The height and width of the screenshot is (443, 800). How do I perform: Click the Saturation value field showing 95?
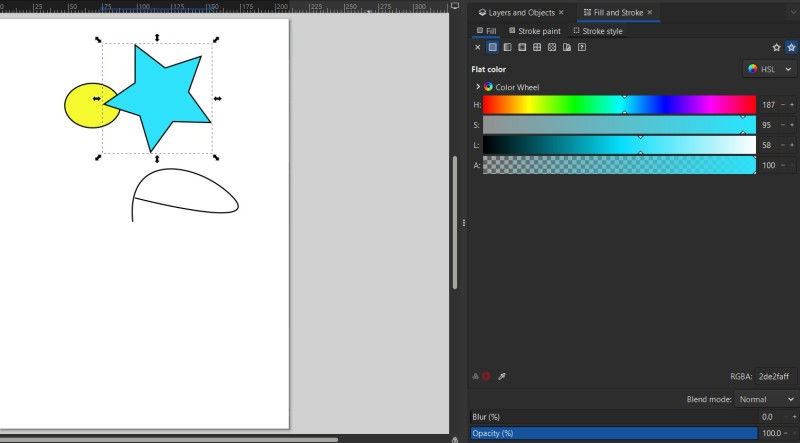(768, 125)
